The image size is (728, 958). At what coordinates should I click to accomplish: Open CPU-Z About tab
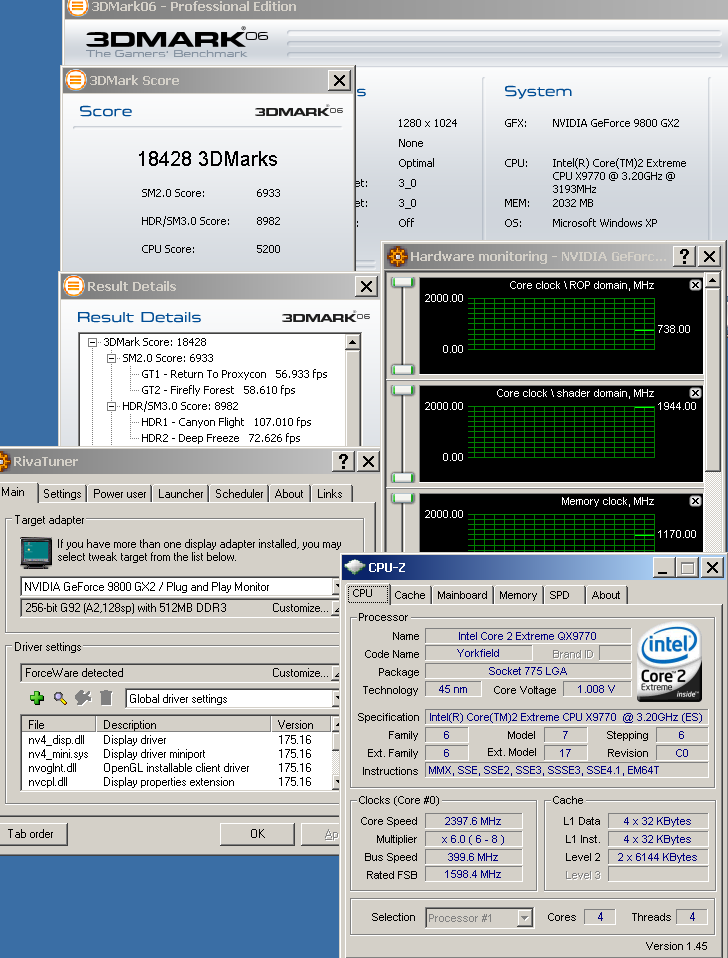(x=605, y=595)
